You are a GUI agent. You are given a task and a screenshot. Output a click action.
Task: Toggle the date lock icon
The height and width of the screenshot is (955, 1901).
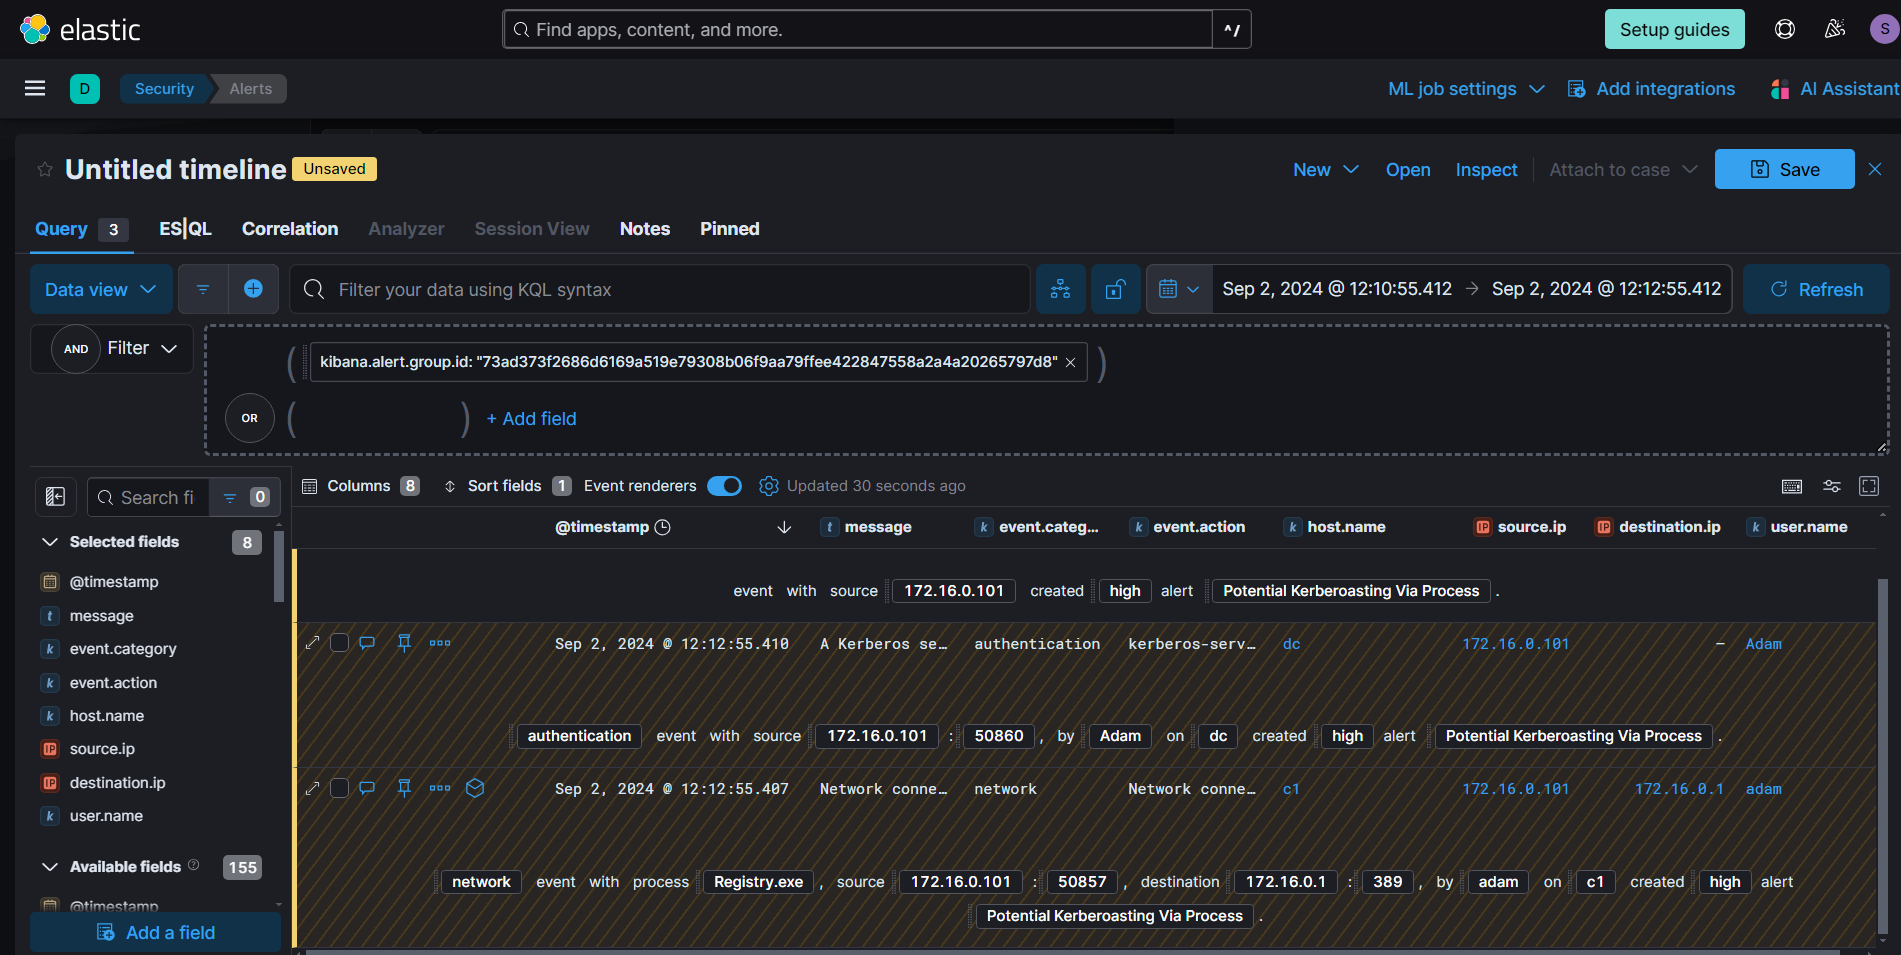[x=1116, y=289]
